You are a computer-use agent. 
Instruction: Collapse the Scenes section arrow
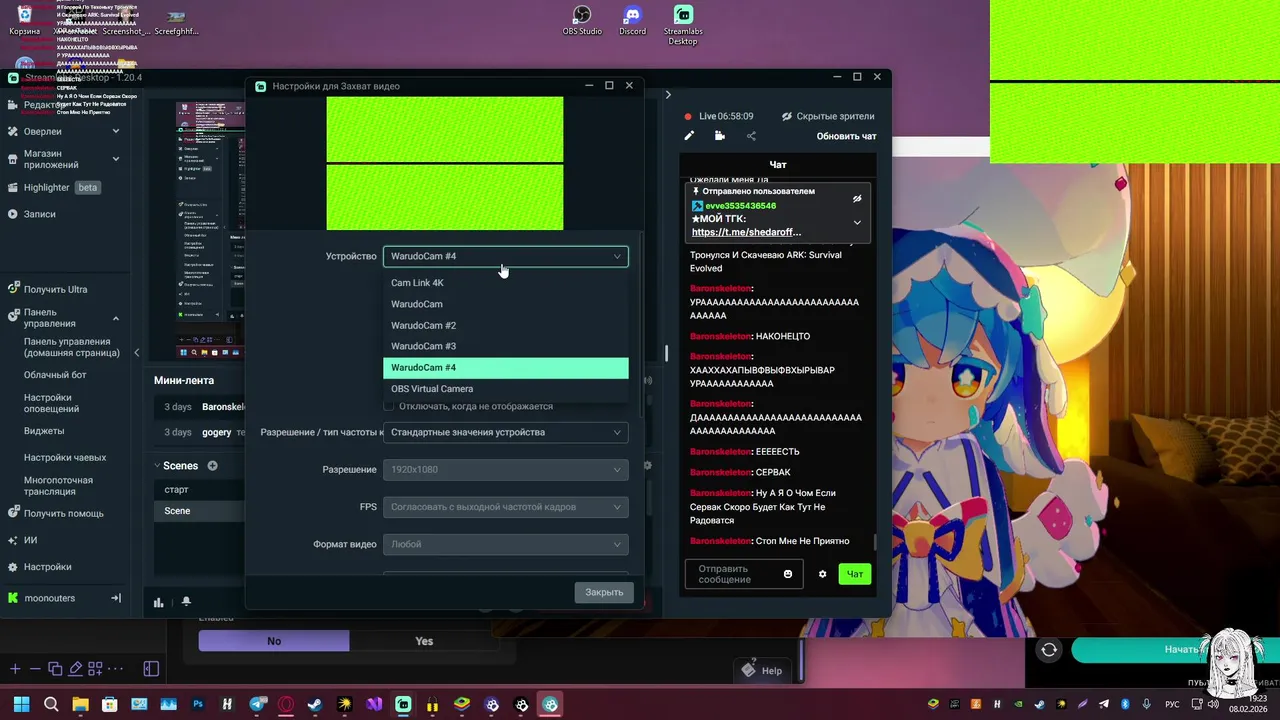coord(158,466)
